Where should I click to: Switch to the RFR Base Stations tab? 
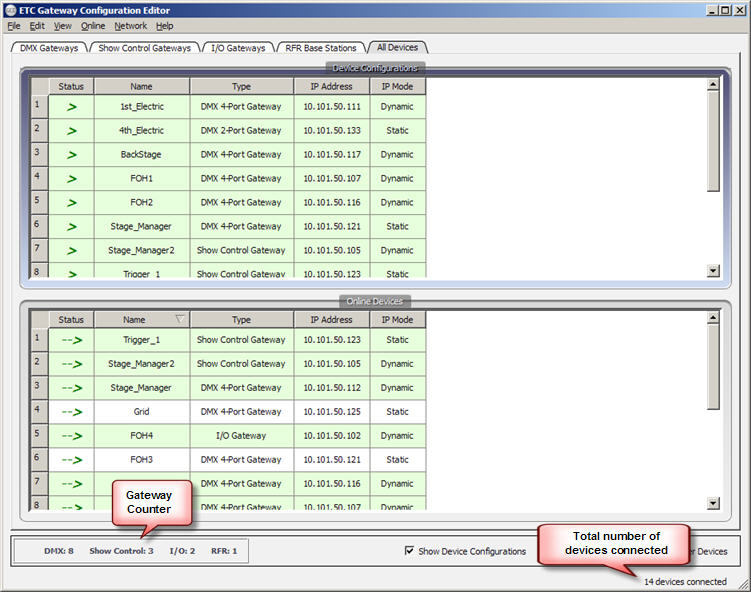[320, 48]
